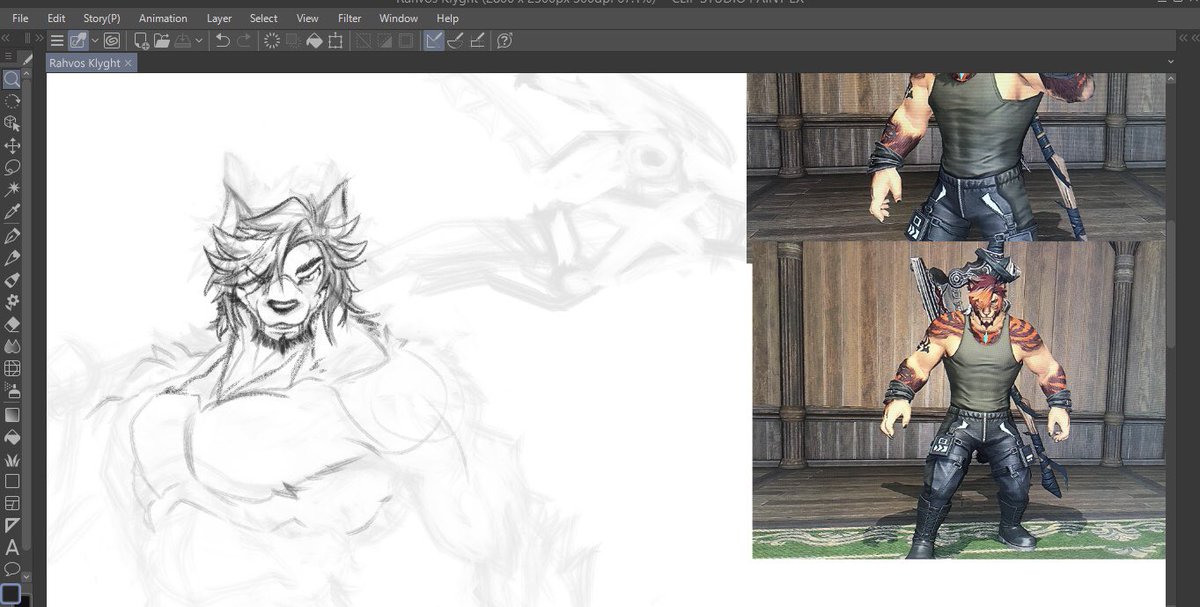The image size is (1200, 607).
Task: Click the Deselect toolbar icon
Action: [x=362, y=41]
